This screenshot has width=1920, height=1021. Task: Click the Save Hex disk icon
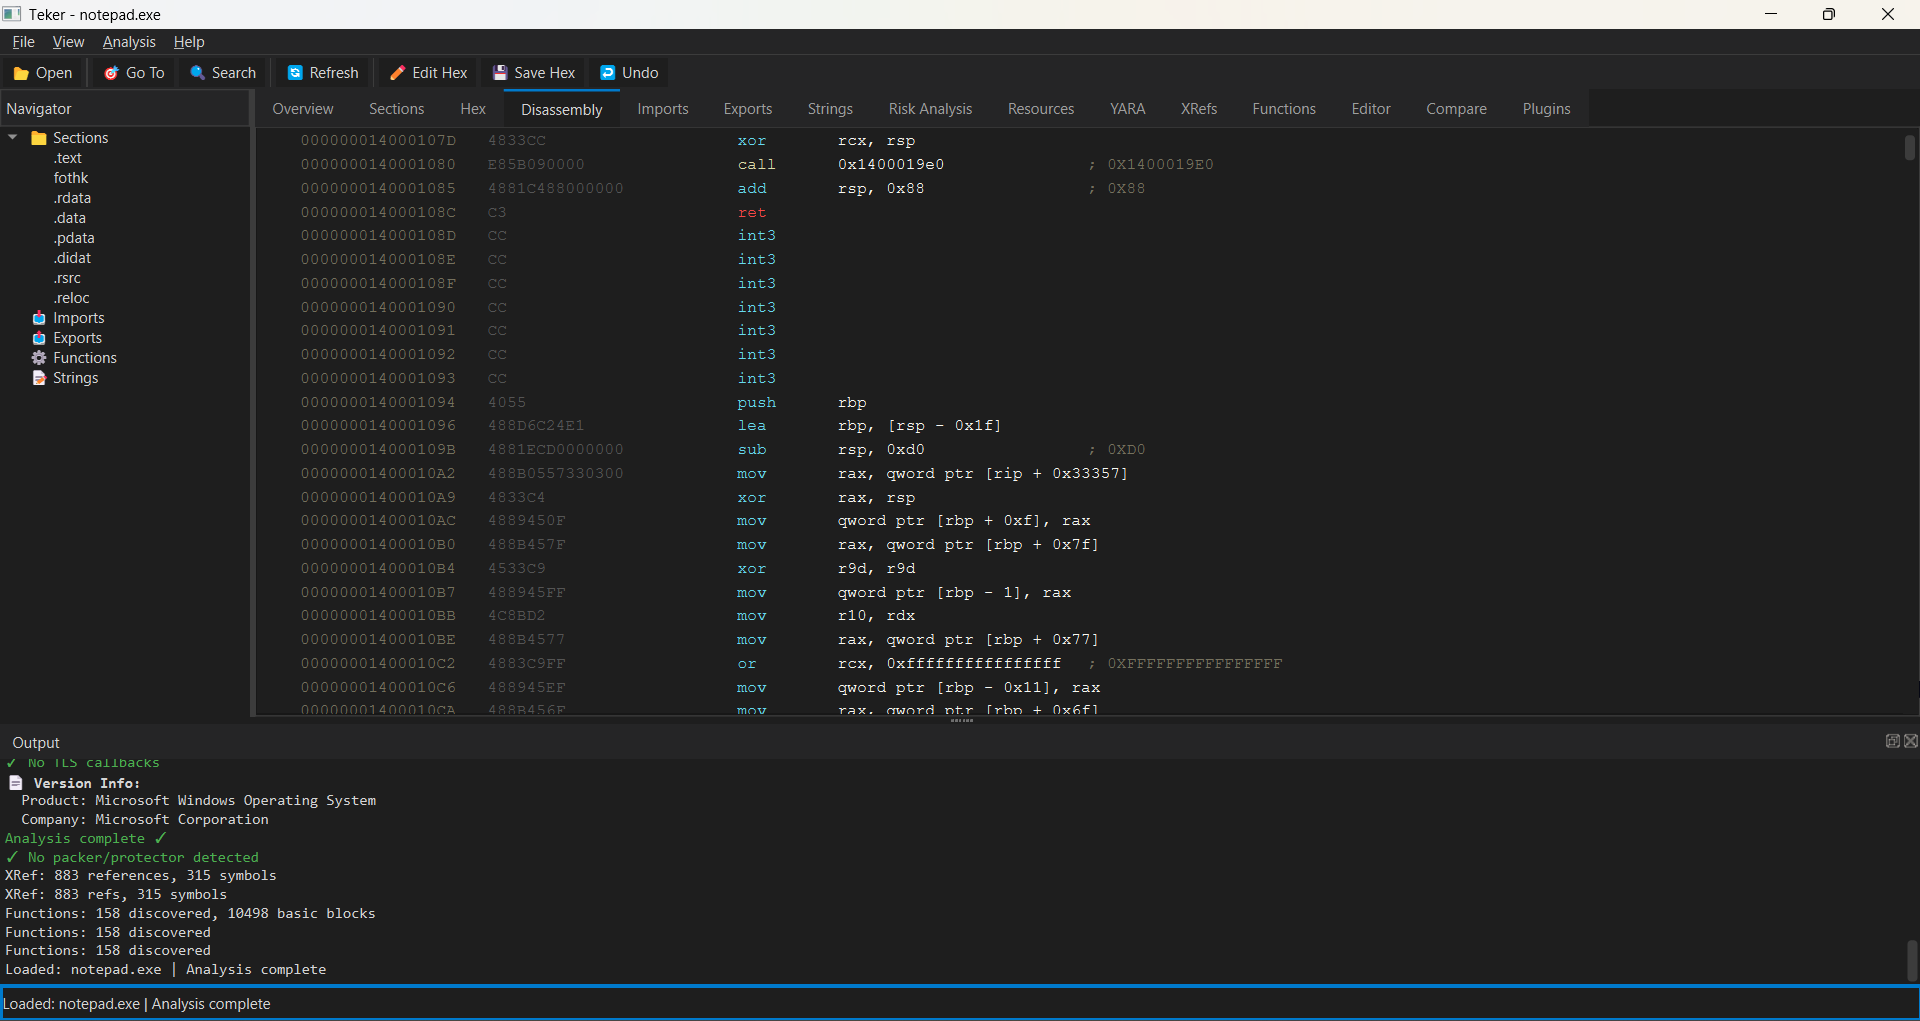tap(500, 73)
